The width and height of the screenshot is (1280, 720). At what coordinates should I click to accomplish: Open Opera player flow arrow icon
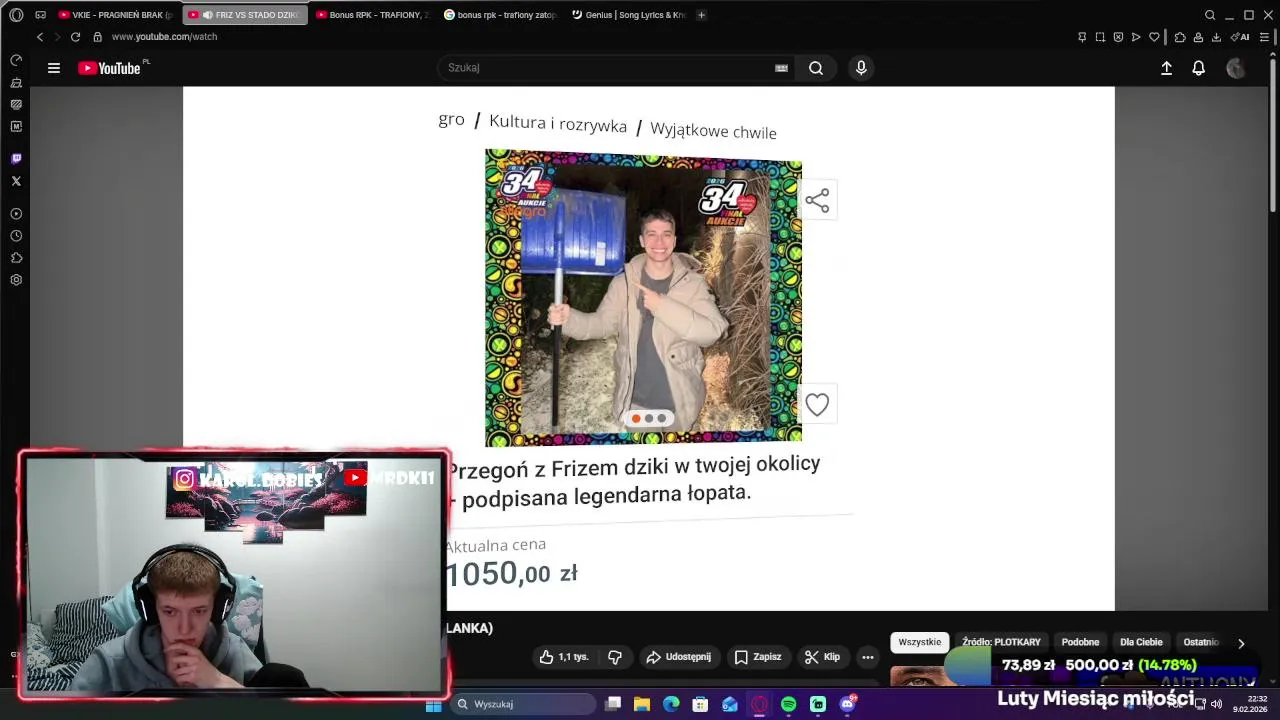(x=1136, y=37)
